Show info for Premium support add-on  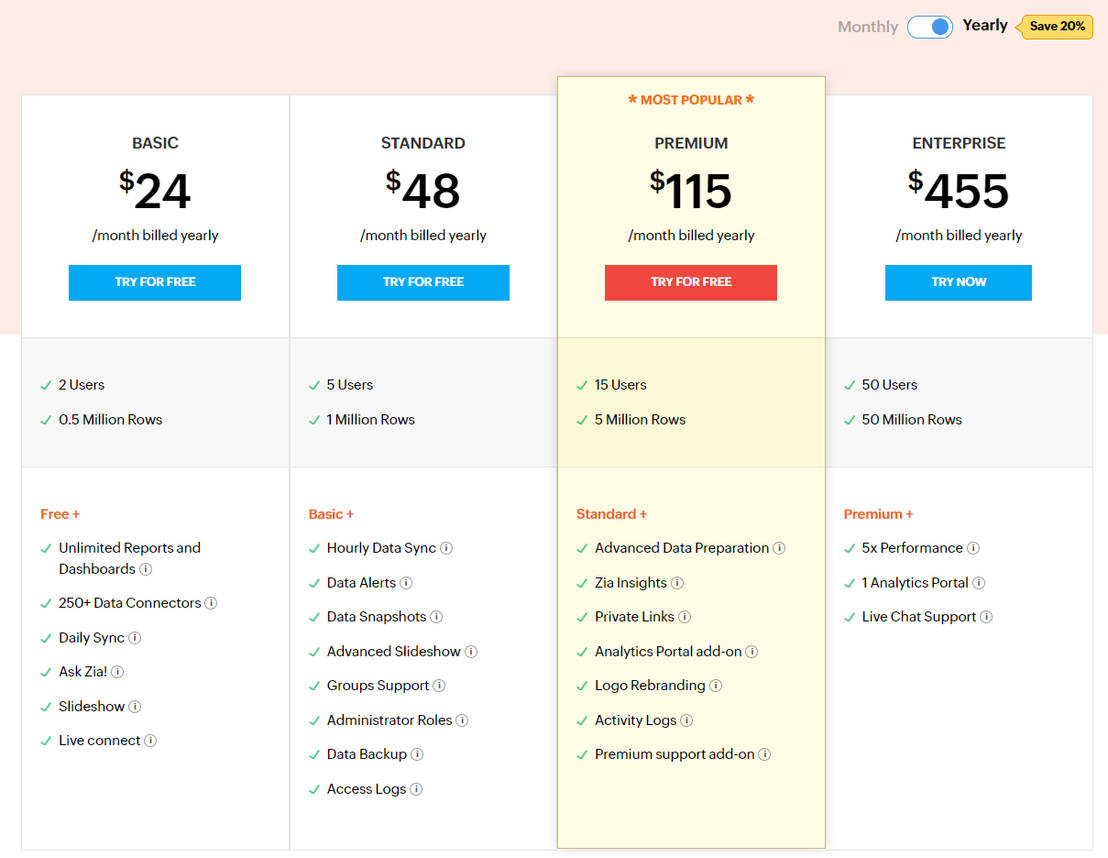point(765,754)
